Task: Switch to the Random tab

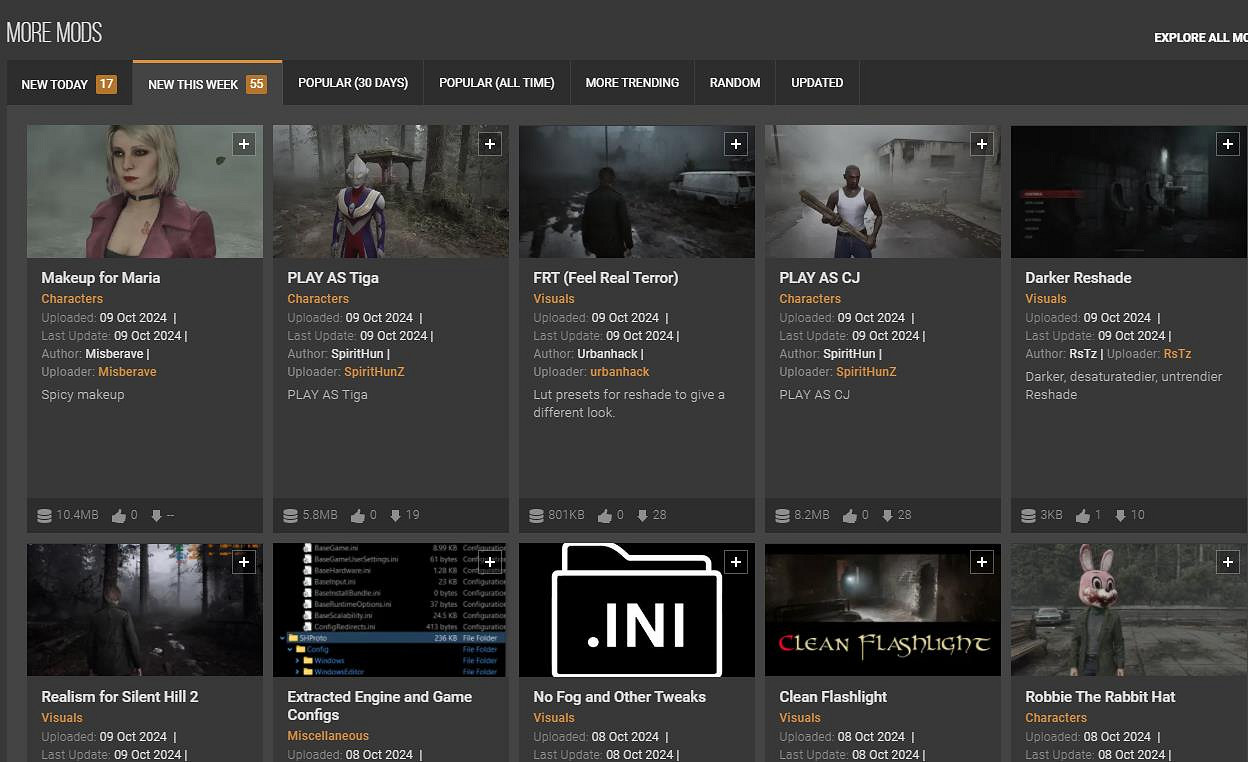Action: (x=735, y=83)
